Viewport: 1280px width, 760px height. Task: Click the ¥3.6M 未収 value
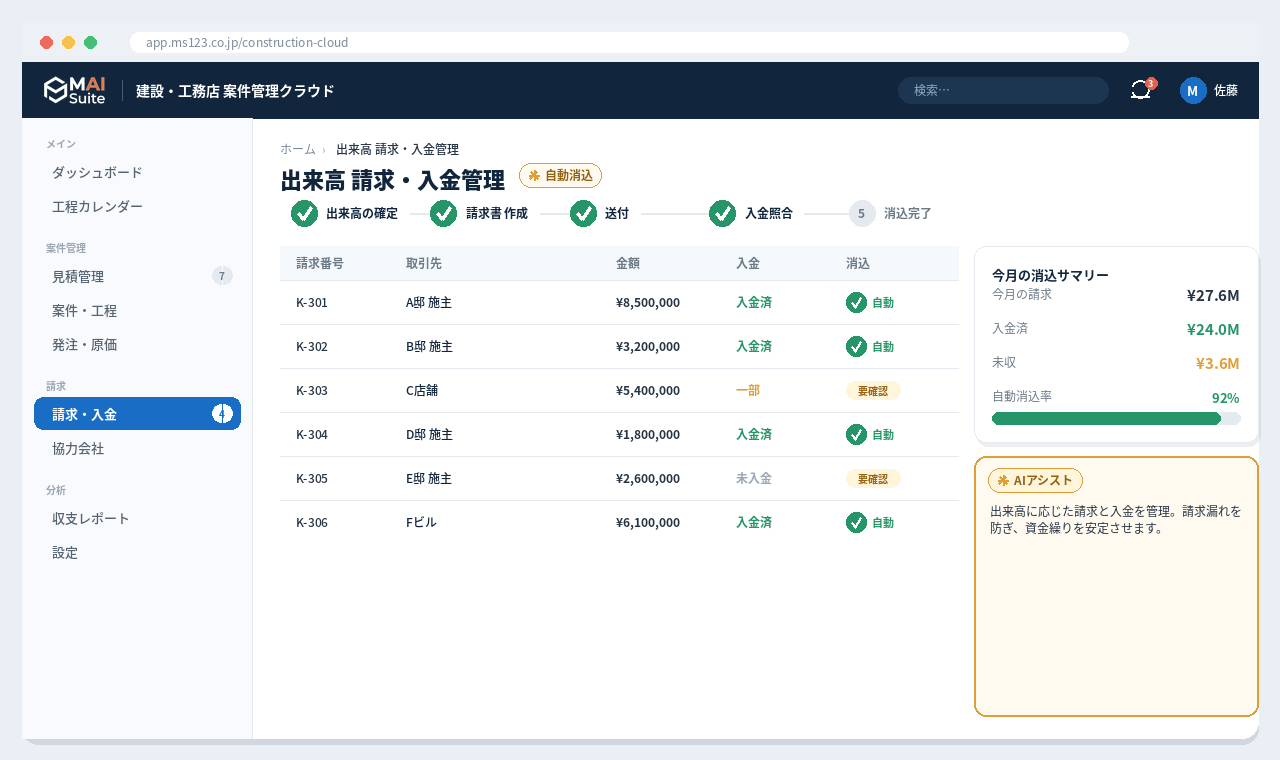tap(1218, 363)
